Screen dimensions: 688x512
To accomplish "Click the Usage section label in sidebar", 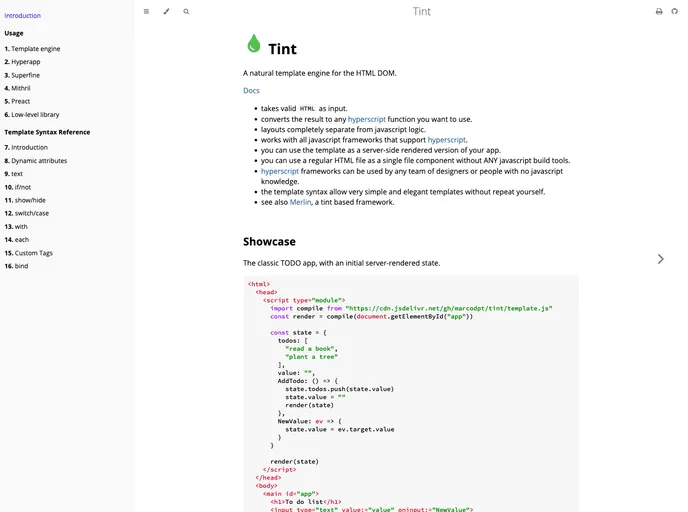I will click(x=14, y=33).
